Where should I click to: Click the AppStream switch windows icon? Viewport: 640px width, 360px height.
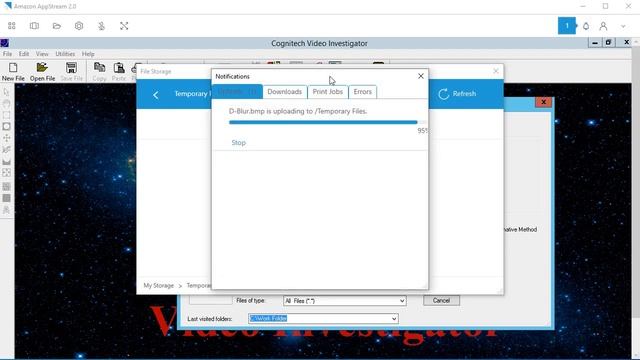34,26
